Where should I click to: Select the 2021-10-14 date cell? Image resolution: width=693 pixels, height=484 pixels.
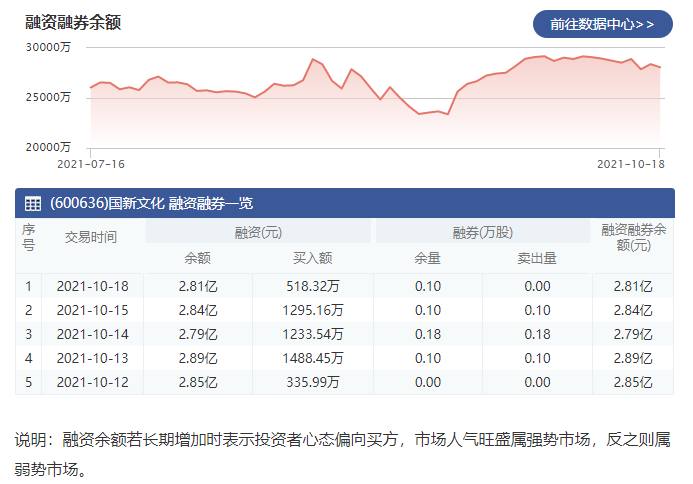[92, 334]
